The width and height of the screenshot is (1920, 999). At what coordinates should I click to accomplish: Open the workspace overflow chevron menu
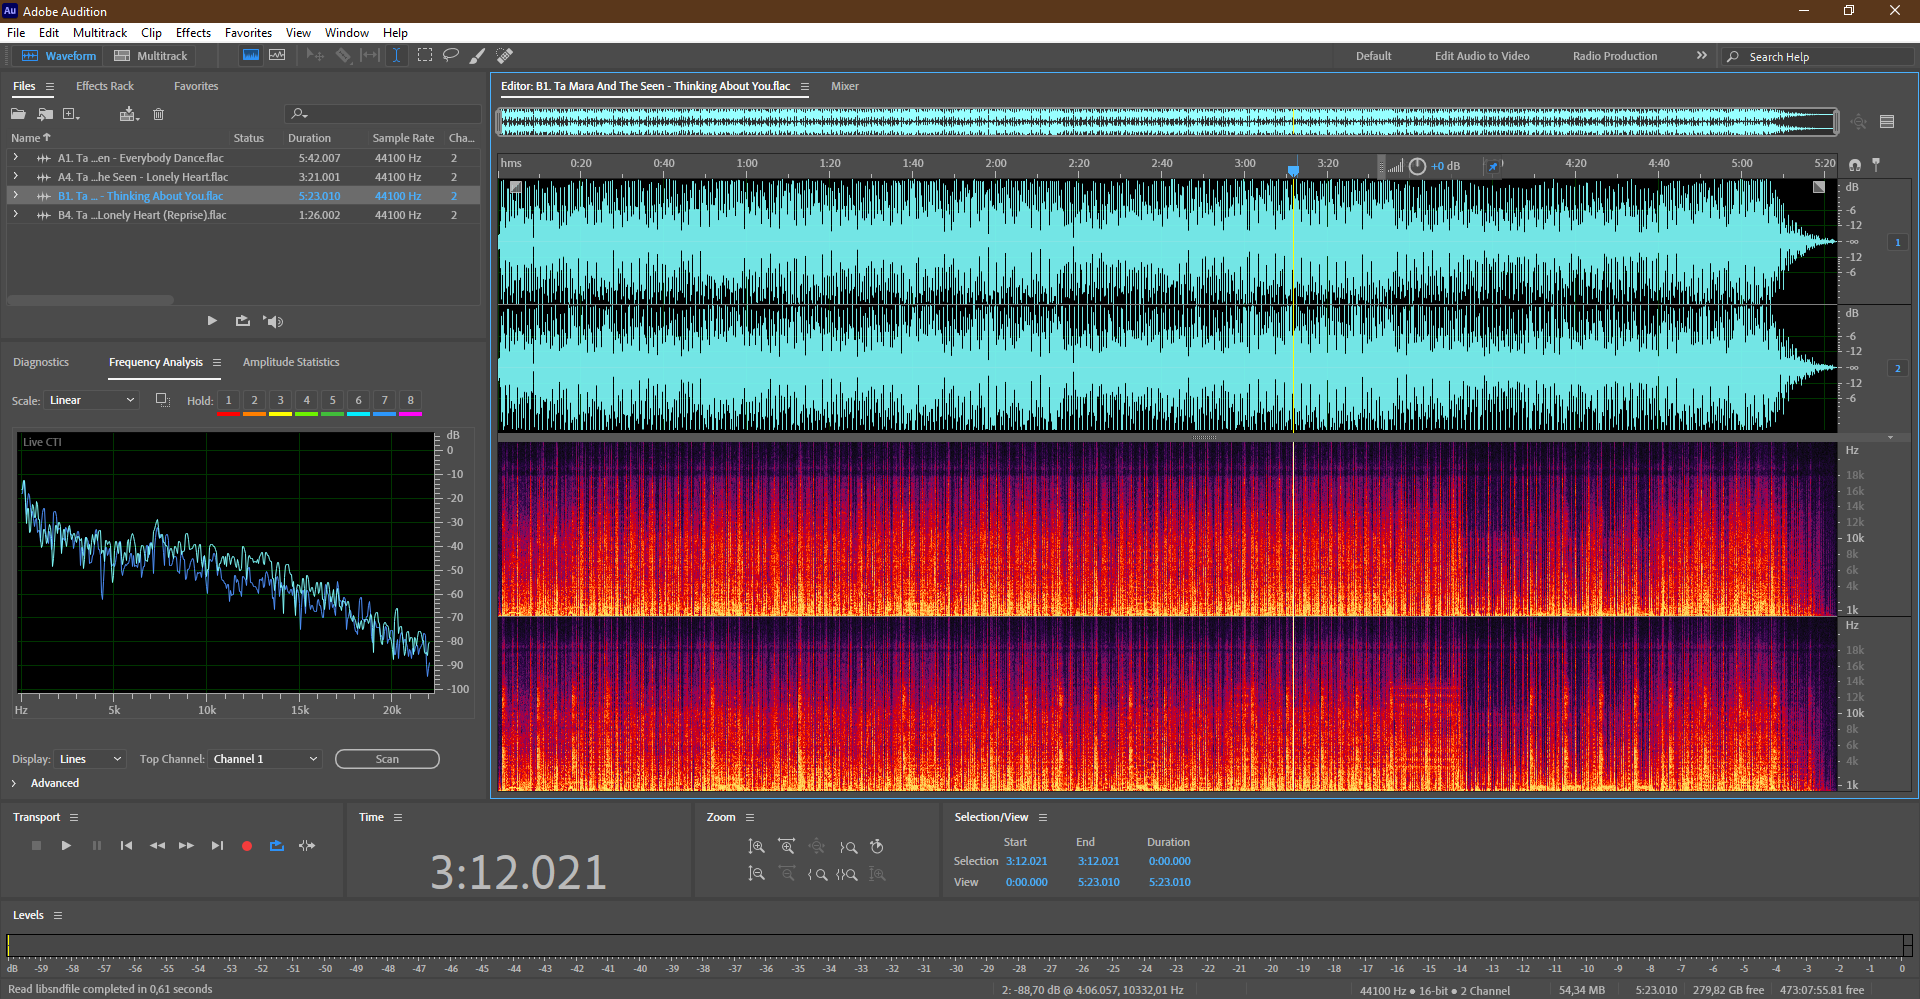tap(1702, 56)
